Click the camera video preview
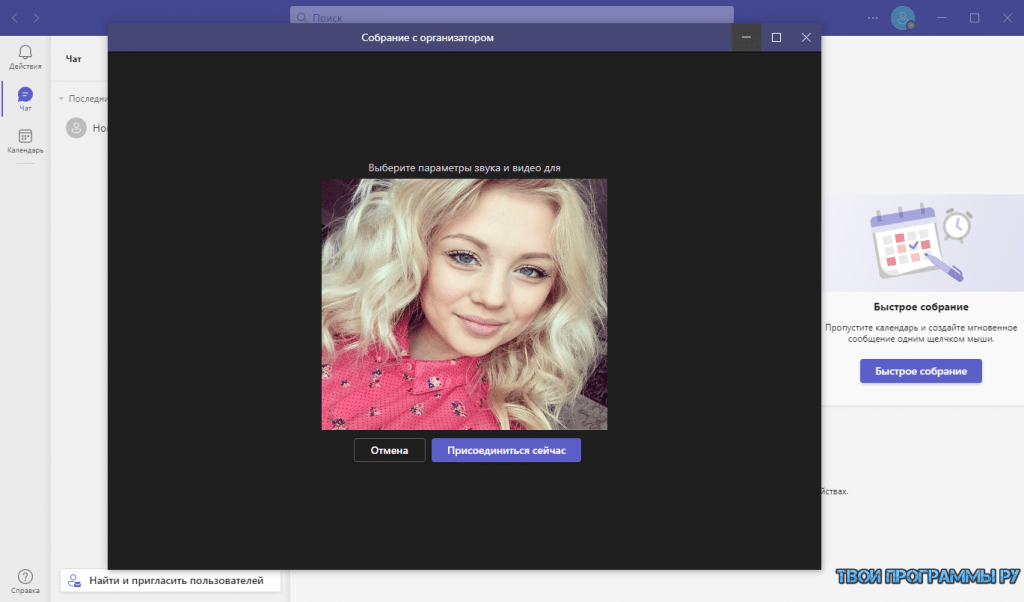The width and height of the screenshot is (1024, 602). pyautogui.click(x=464, y=303)
